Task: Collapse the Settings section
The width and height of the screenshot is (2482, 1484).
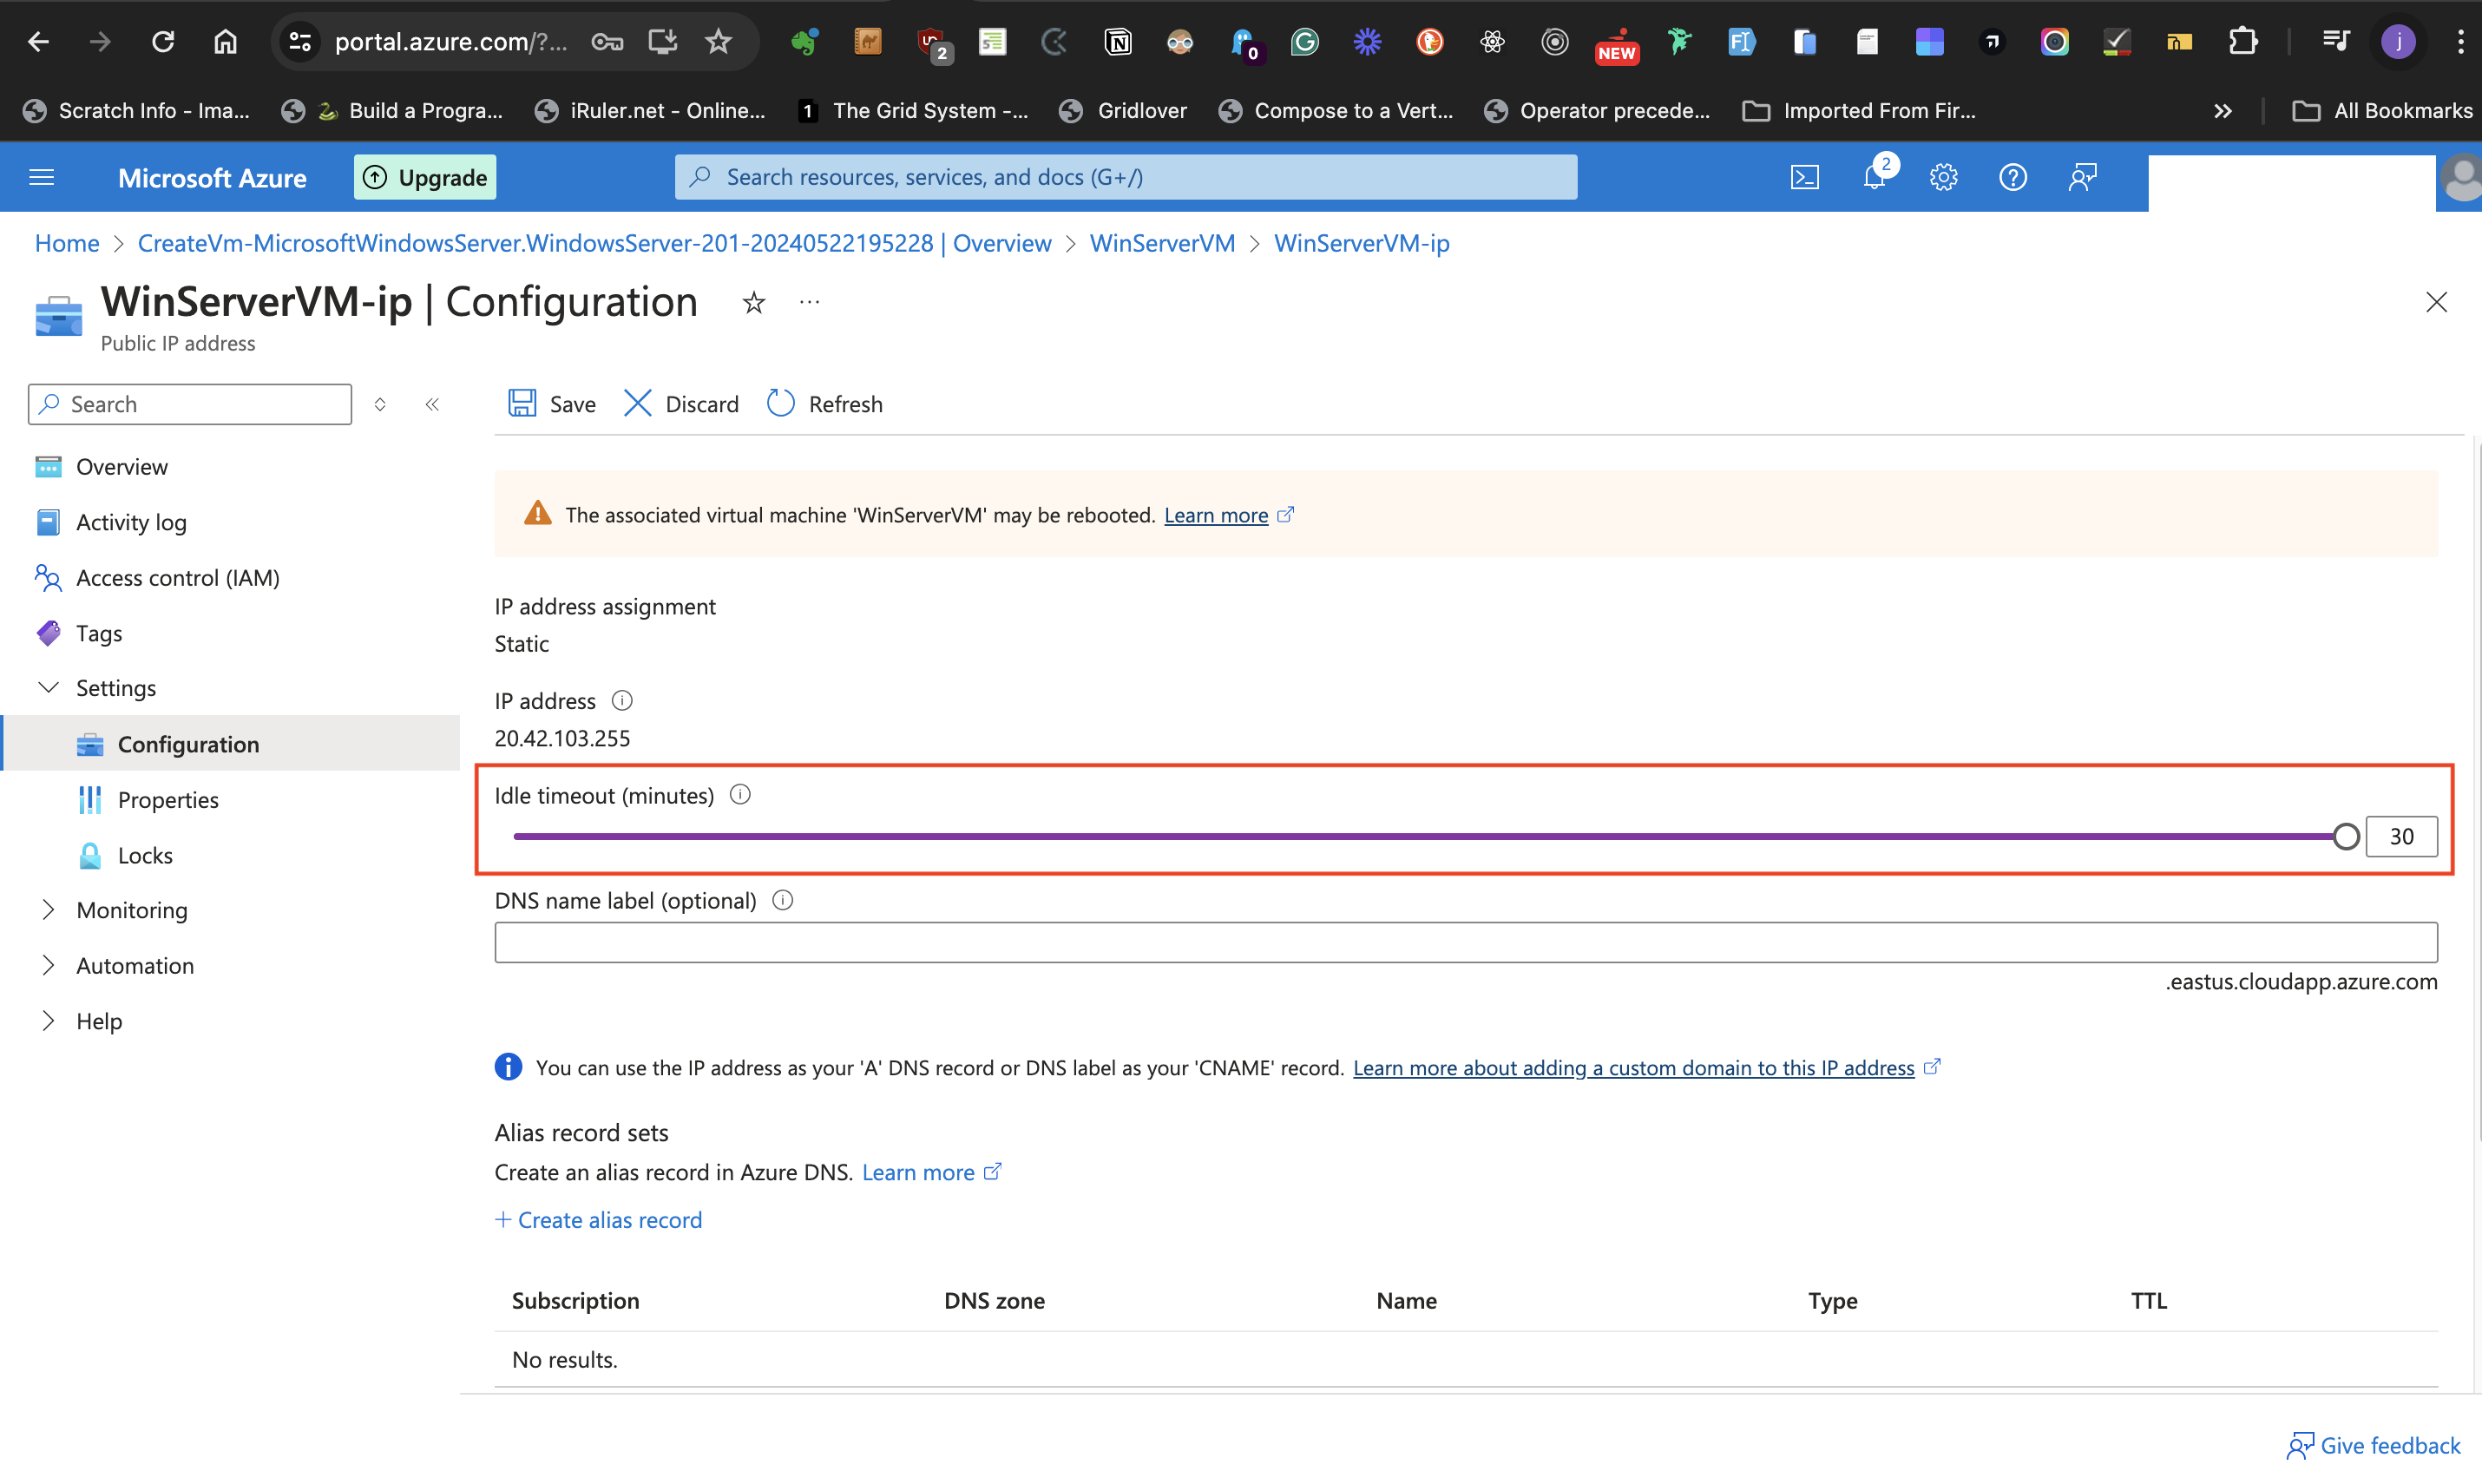Action: [x=48, y=688]
